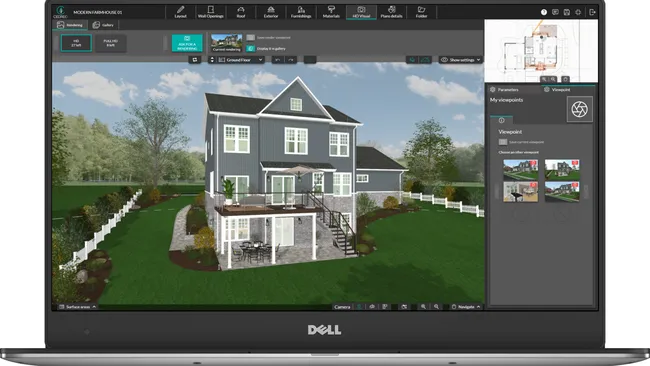Screen dimensions: 650x366
Task: Zoom in on the floor plan minimap
Action: (x=544, y=79)
